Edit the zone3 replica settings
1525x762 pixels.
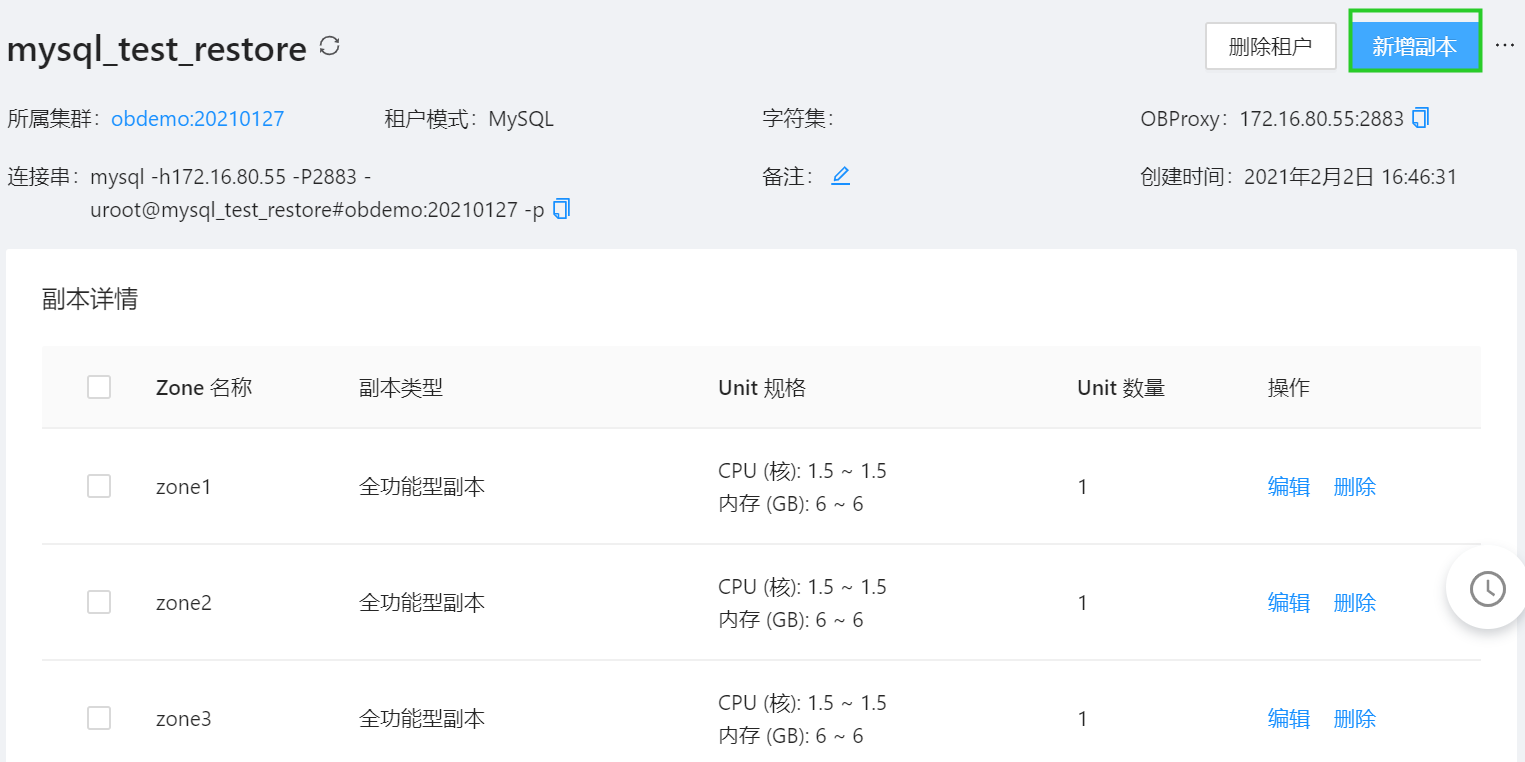(1288, 718)
